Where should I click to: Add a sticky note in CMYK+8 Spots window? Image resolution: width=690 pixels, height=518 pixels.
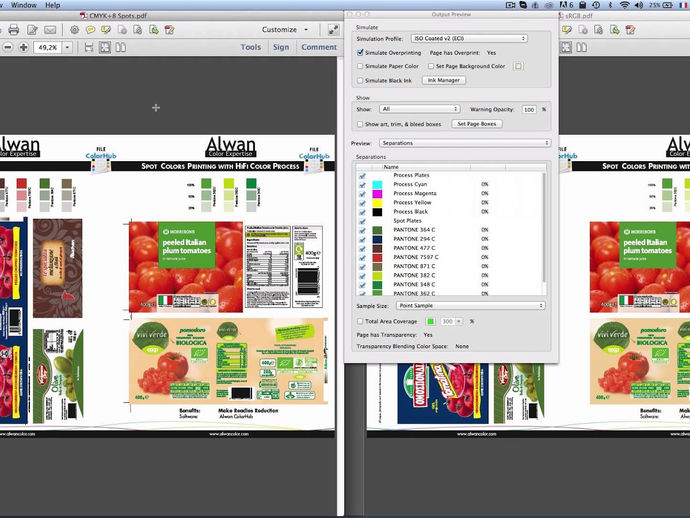[x=90, y=29]
